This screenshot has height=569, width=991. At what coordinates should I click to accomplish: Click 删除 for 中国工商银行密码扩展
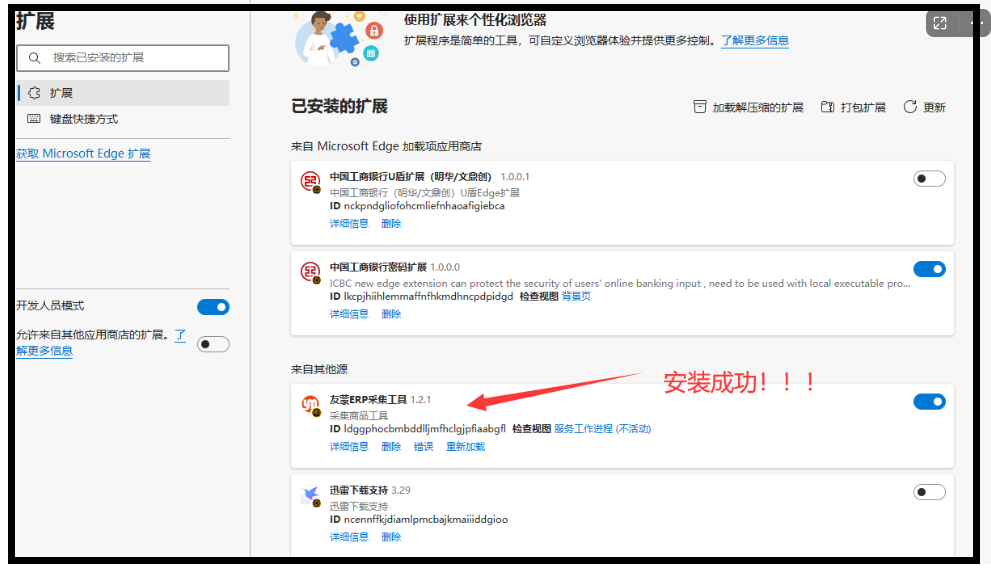391,314
